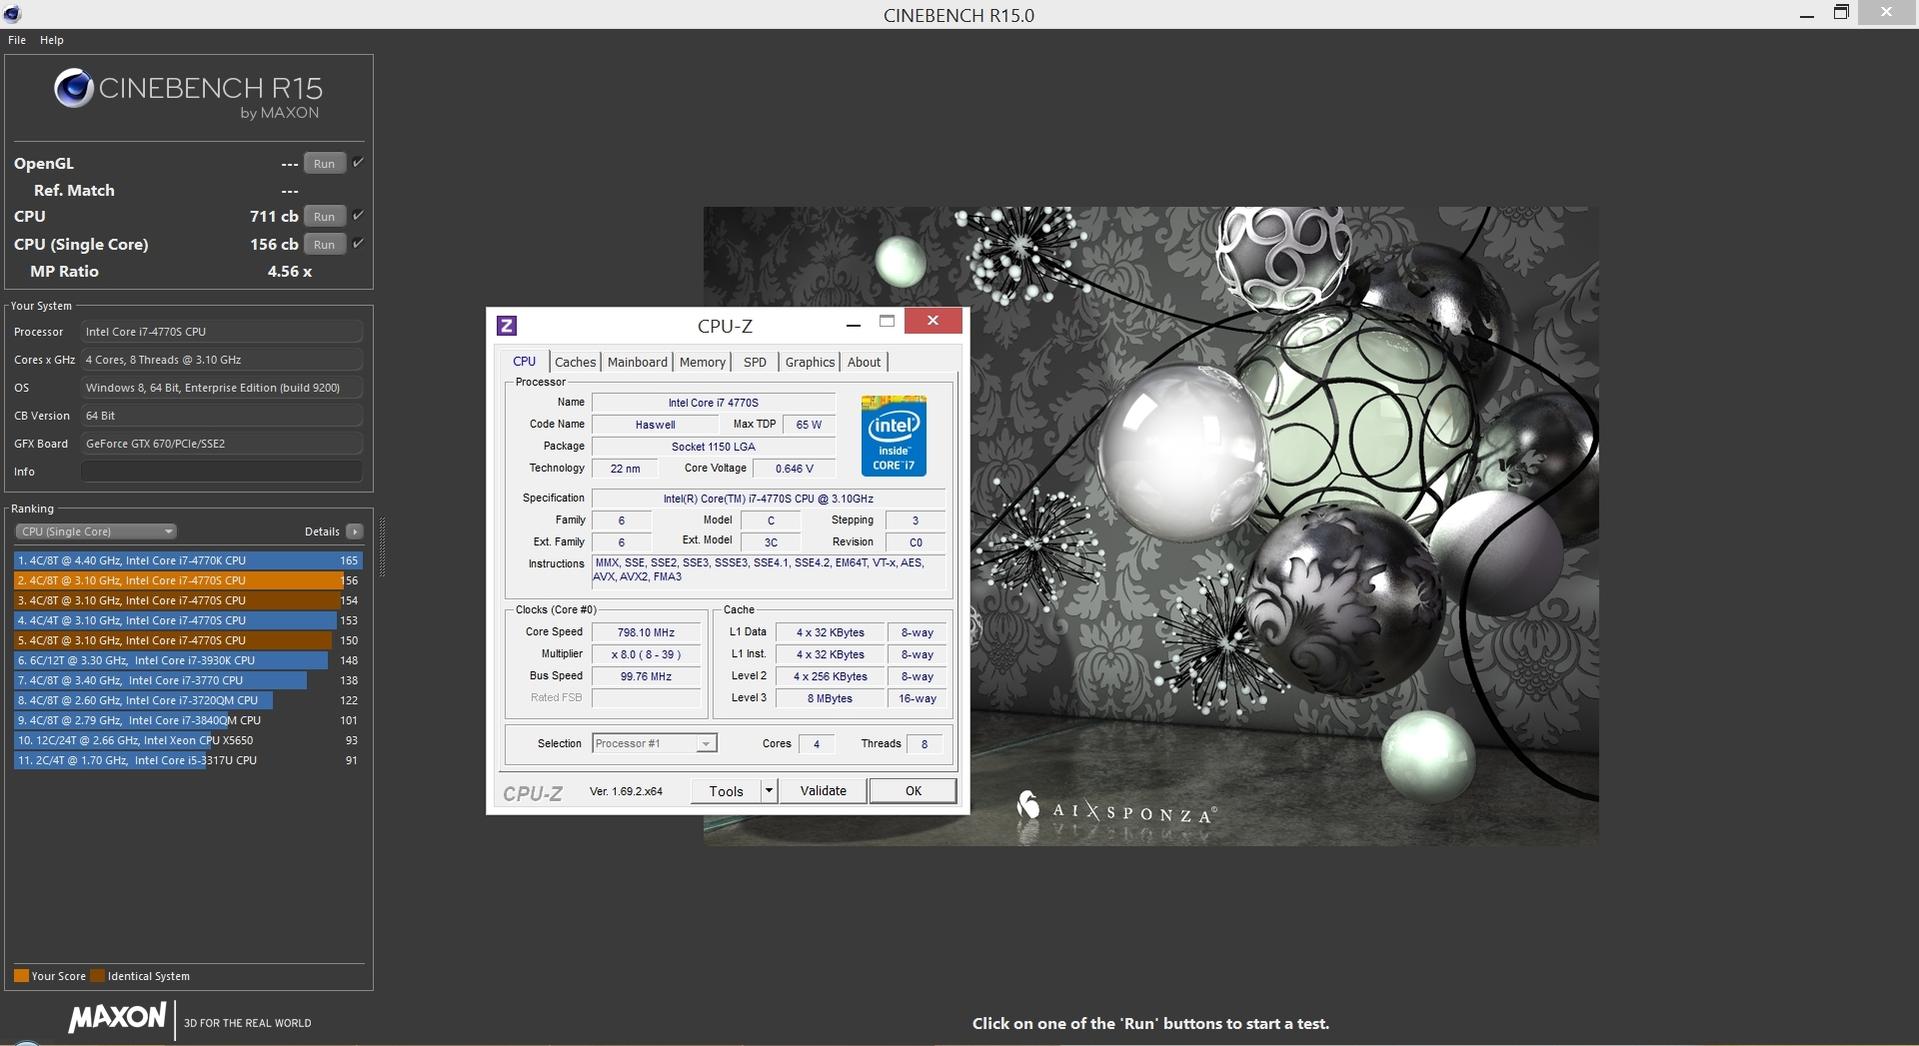The height and width of the screenshot is (1046, 1919).
Task: Click the OK button in CPU-Z
Action: point(913,790)
